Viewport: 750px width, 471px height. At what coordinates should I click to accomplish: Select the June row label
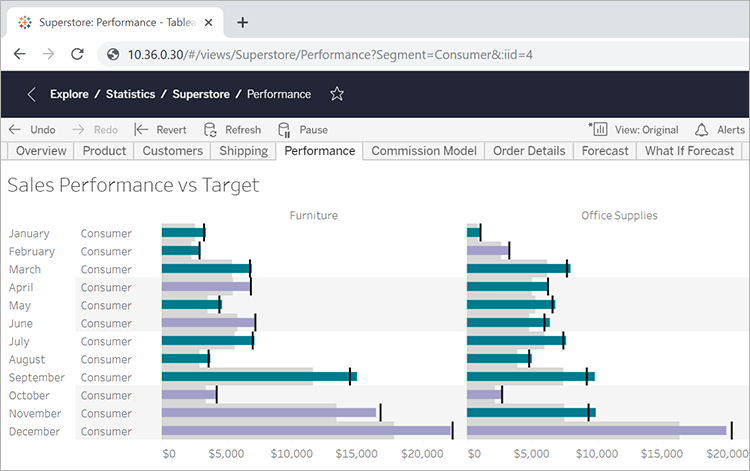coord(21,323)
